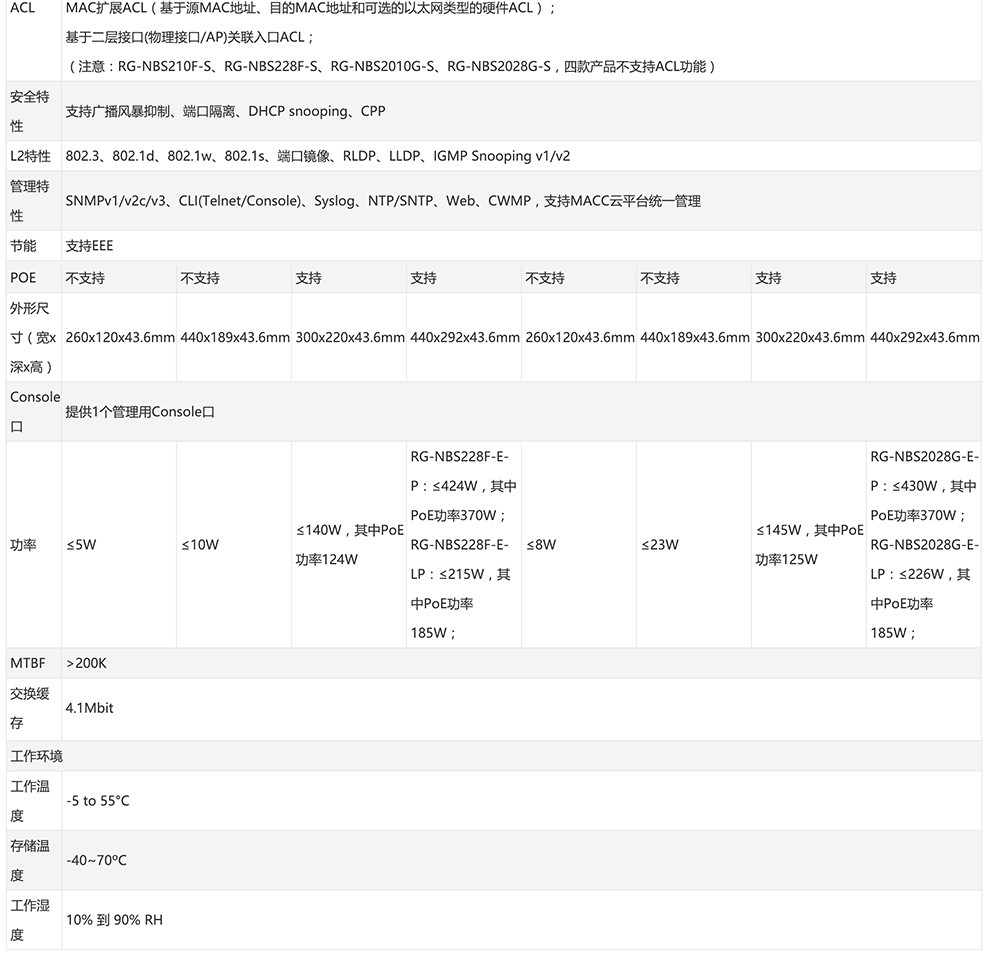990x954 pixels.
Task: Click the ≤5W power cell
Action: (81, 545)
